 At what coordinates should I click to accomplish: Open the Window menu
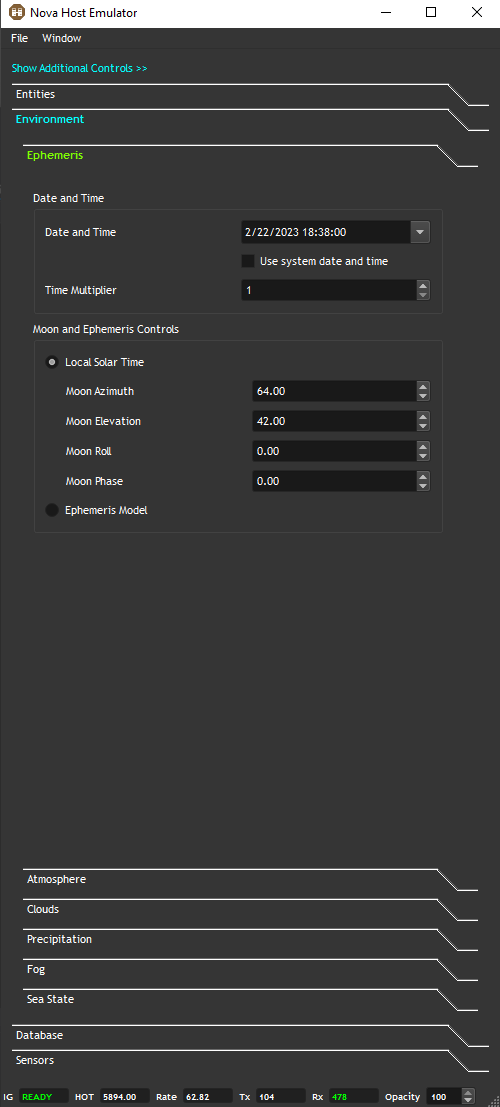click(61, 38)
